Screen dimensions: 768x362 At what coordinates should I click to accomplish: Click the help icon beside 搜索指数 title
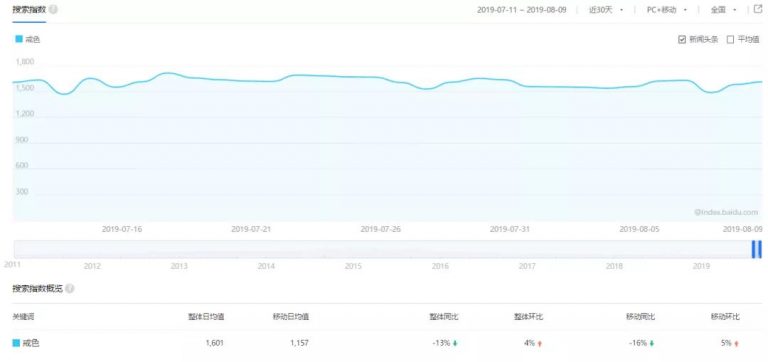[x=53, y=9]
